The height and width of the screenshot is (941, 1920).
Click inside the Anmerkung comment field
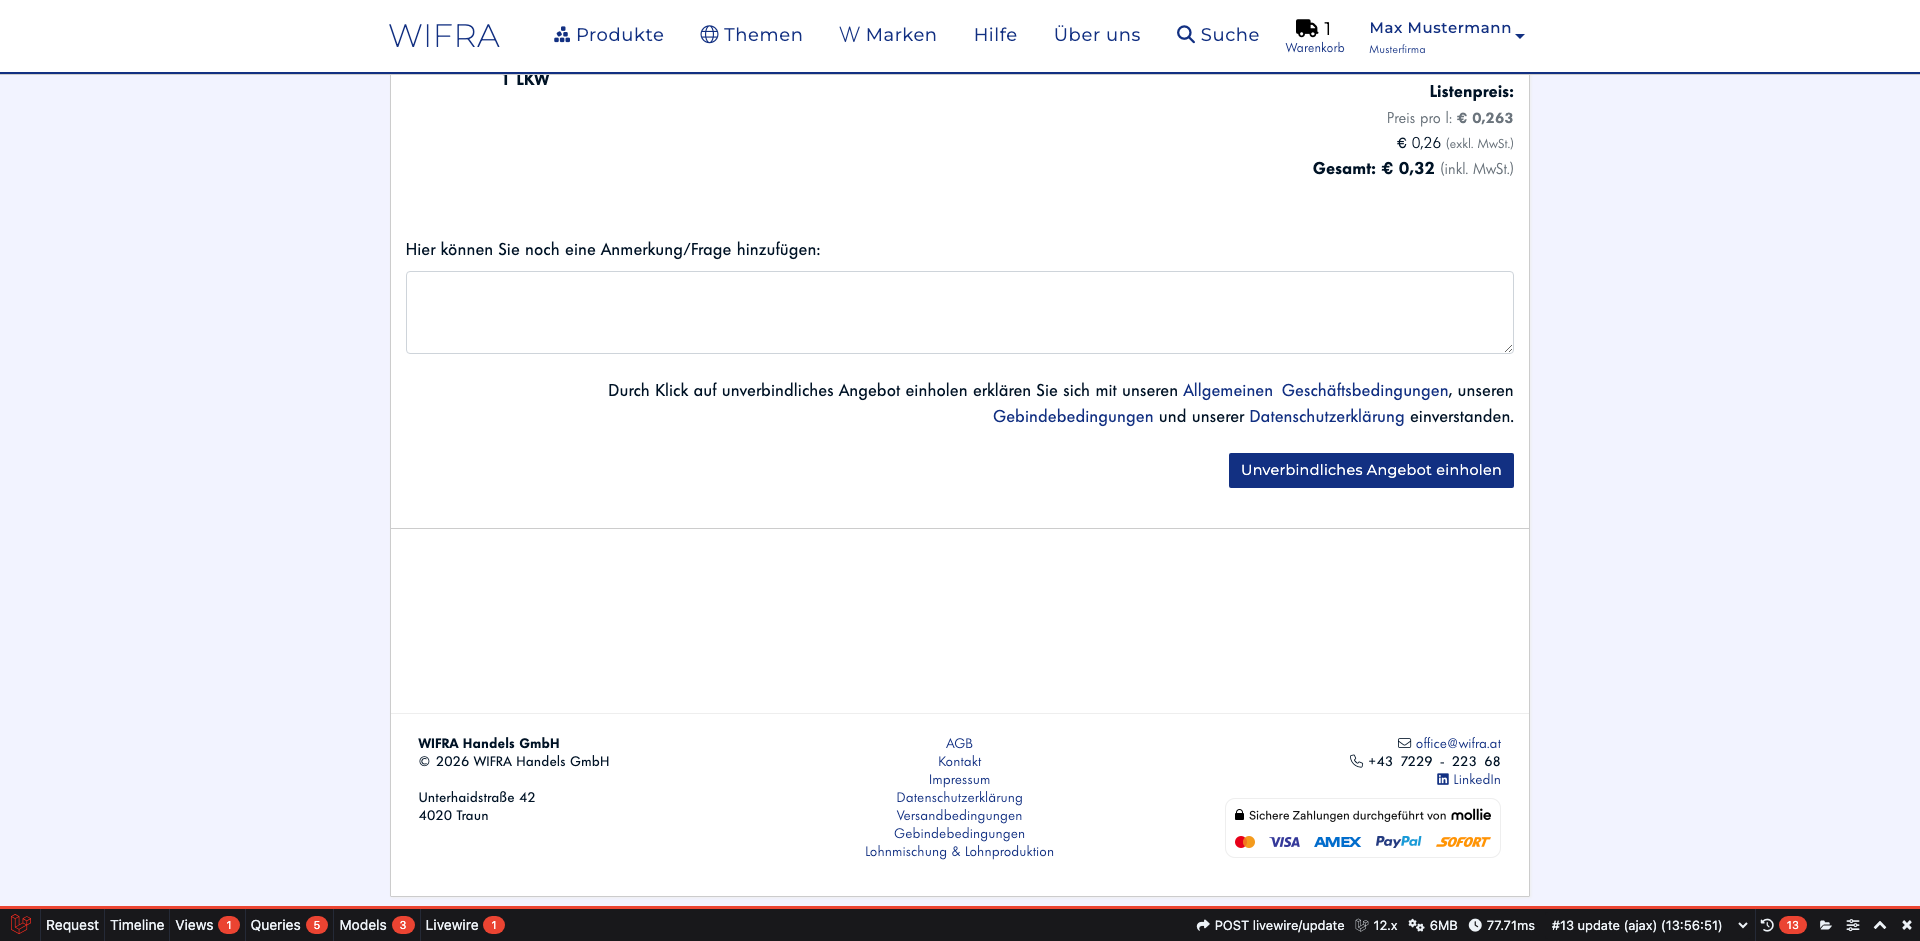[x=959, y=310]
